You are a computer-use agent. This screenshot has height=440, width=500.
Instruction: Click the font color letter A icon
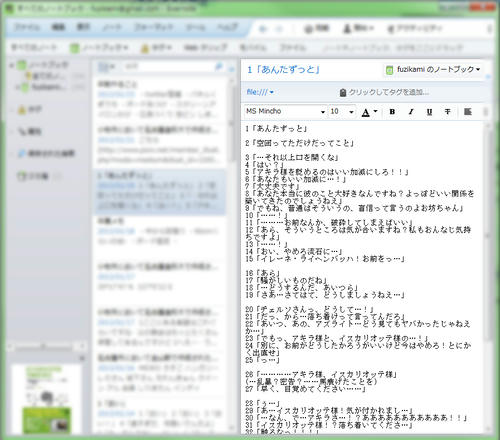click(x=366, y=113)
